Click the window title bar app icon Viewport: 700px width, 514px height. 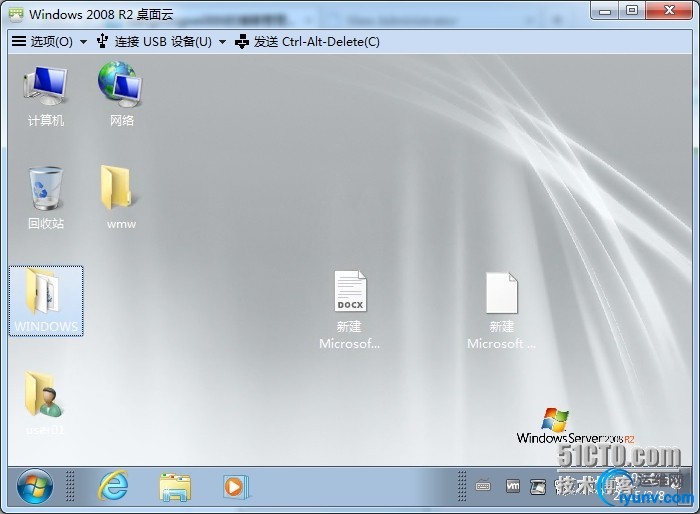[16, 14]
